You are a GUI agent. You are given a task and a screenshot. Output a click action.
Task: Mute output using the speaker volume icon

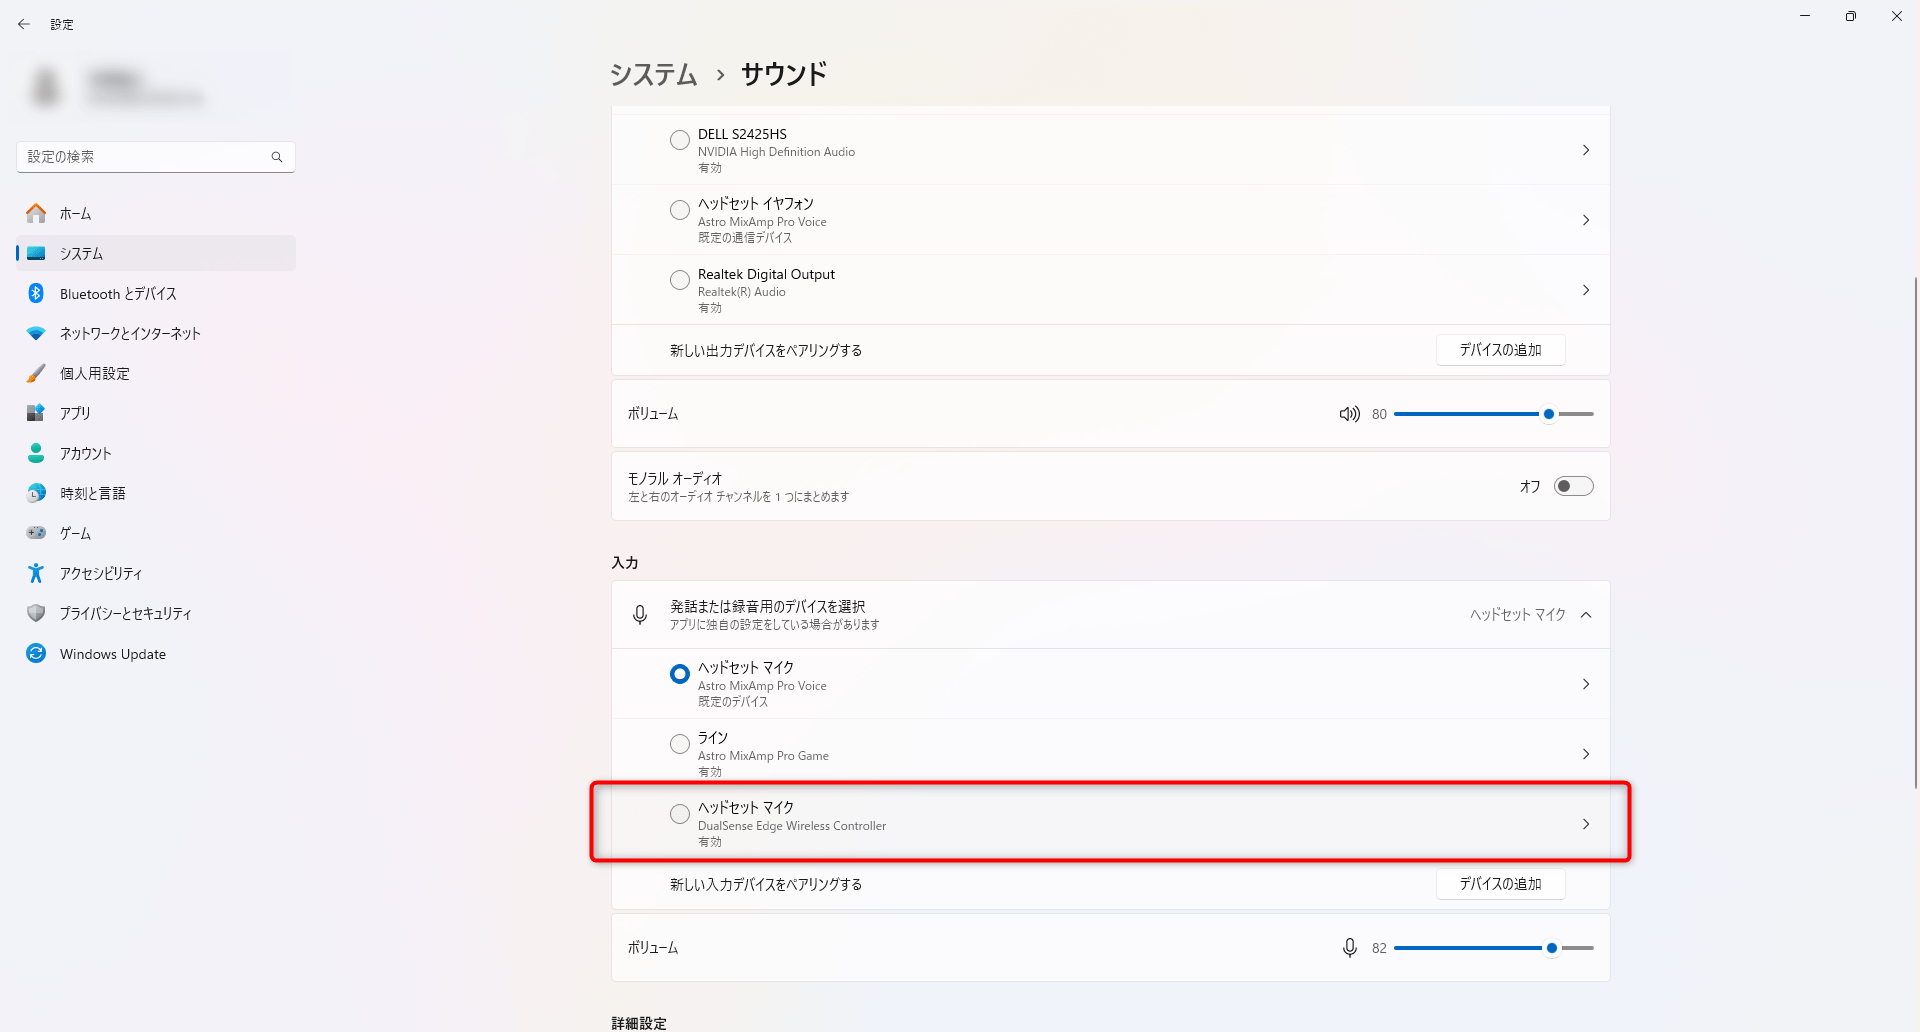[1349, 414]
